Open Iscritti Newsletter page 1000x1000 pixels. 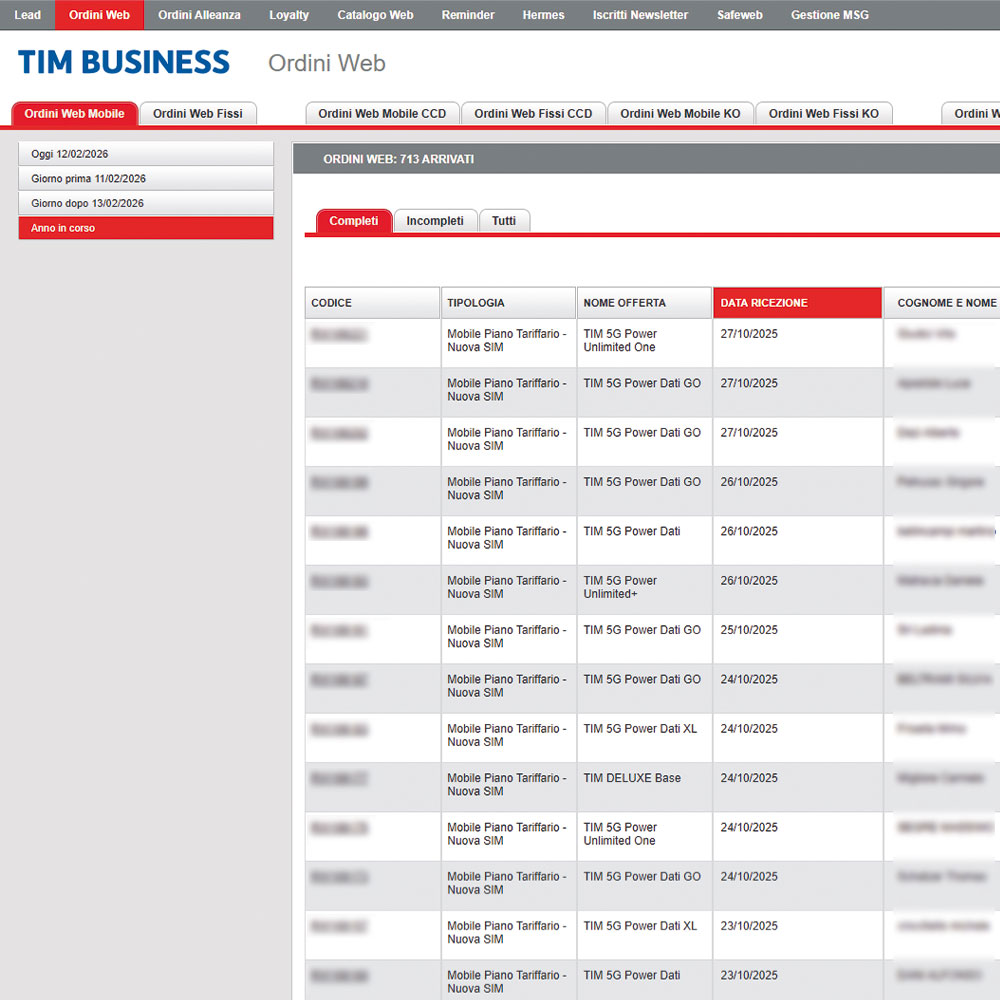[640, 15]
